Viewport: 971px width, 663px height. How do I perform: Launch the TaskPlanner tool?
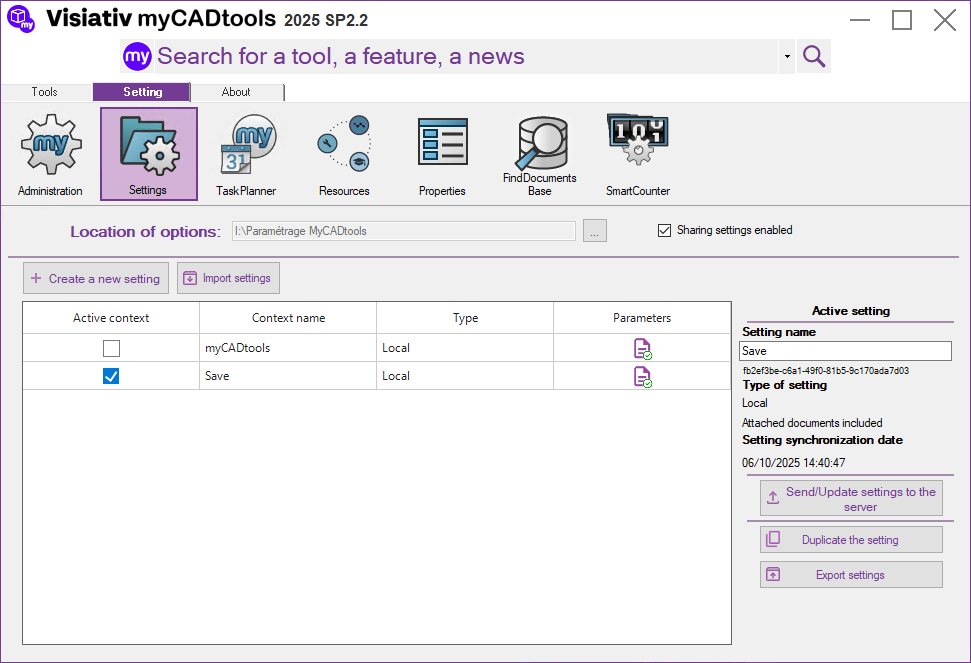point(246,153)
